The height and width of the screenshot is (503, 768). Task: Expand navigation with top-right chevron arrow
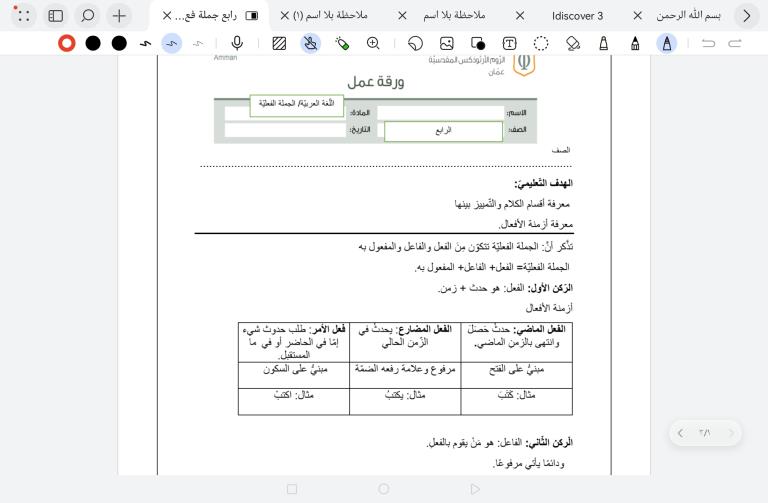point(746,16)
